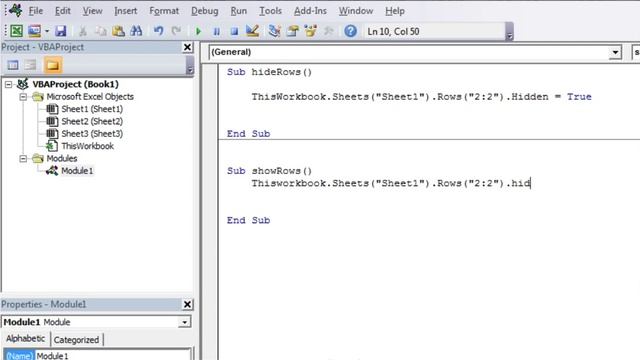Open Project Explorer toolbar icon
This screenshot has height=360, width=640.
(274, 31)
